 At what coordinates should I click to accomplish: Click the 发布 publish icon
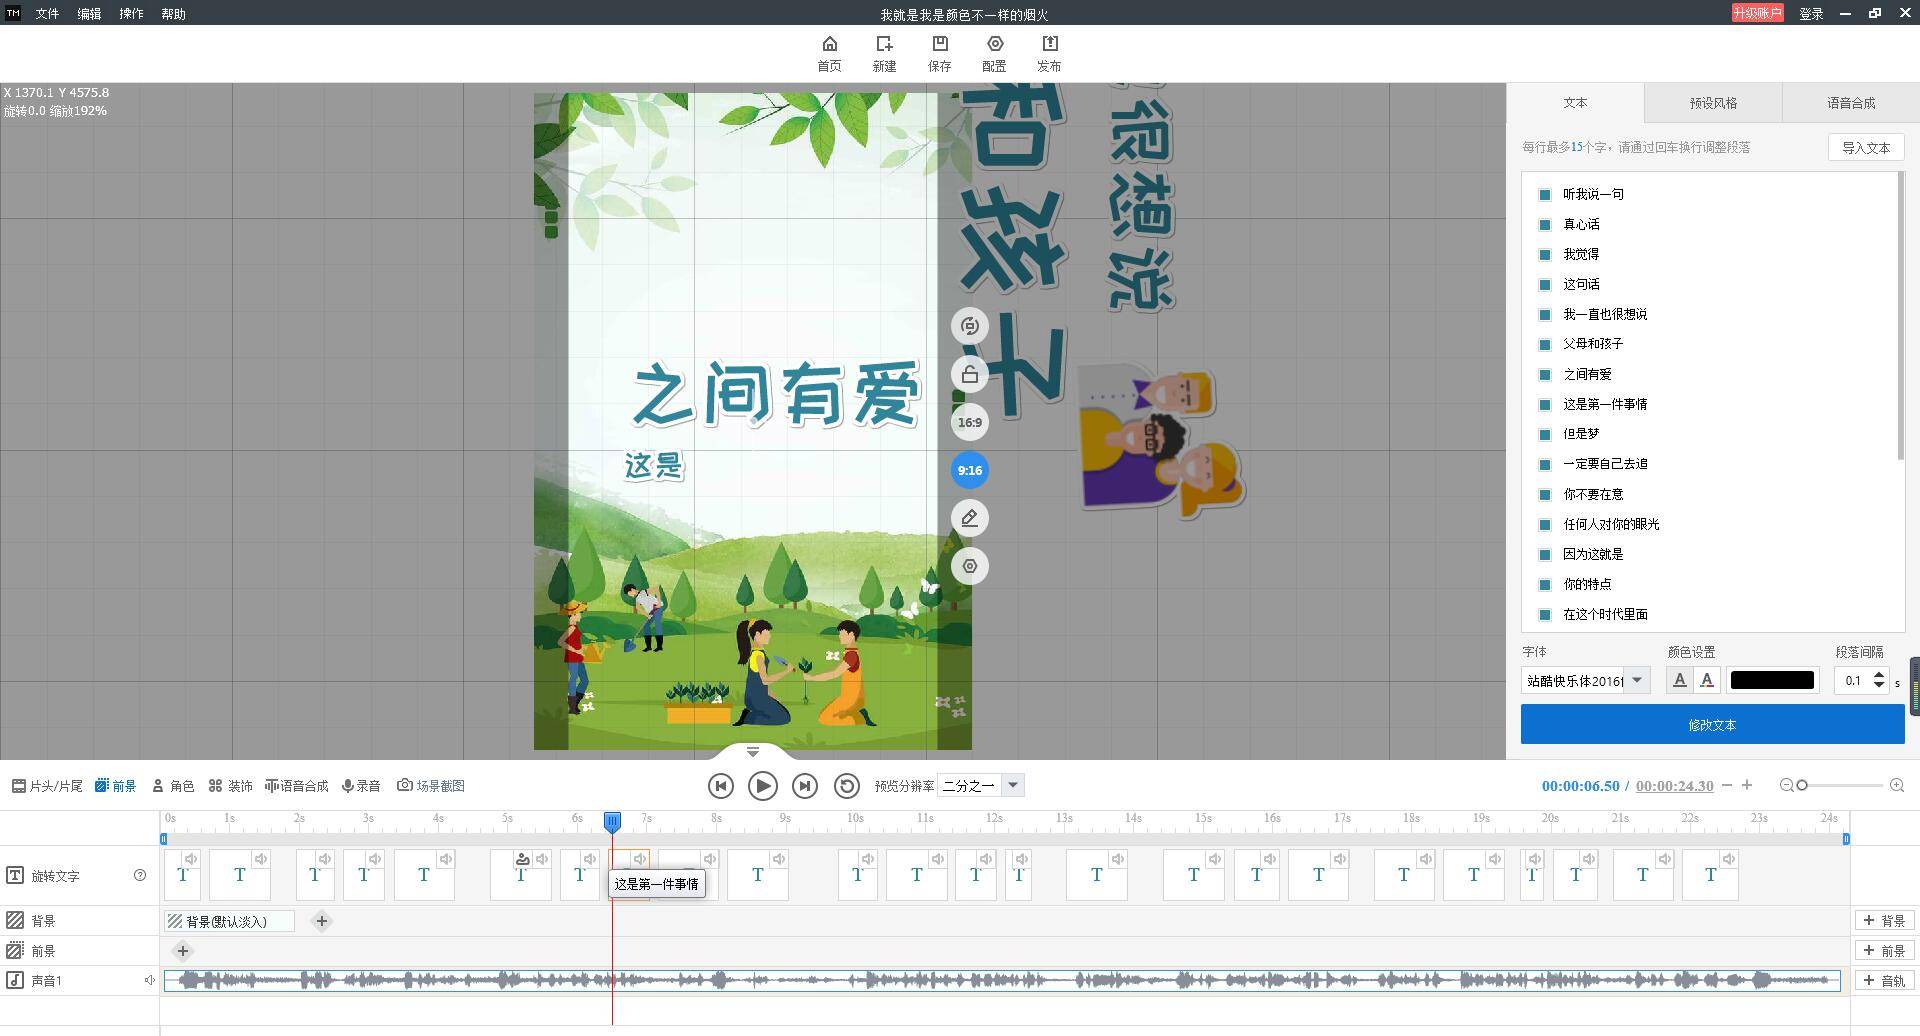[1049, 54]
